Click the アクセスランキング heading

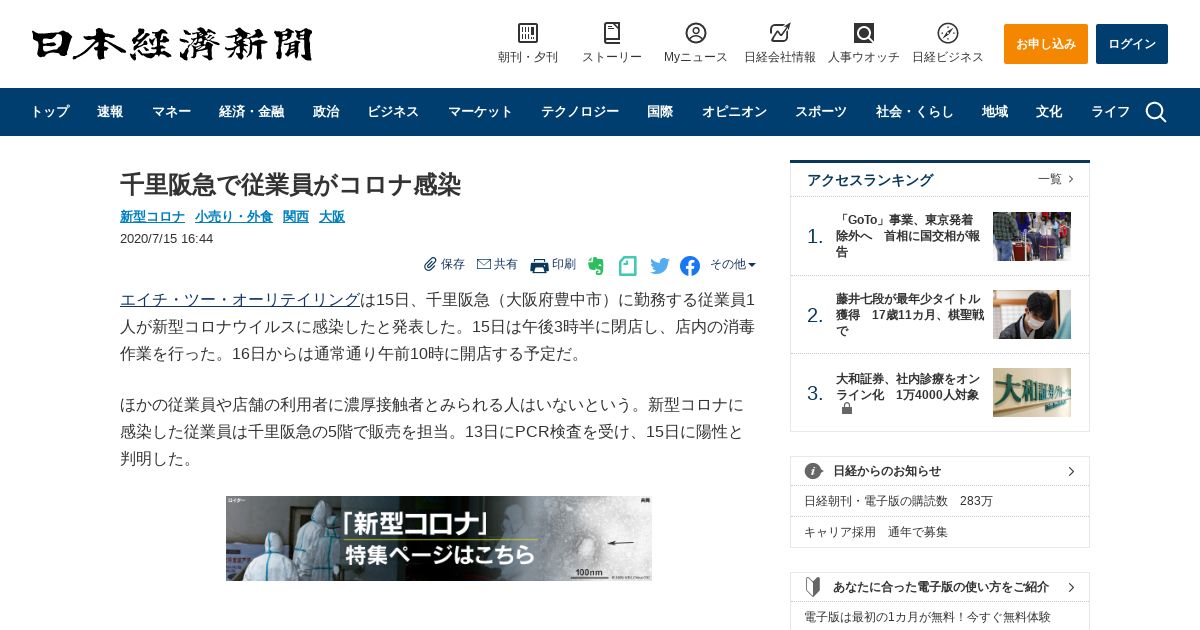coord(870,180)
